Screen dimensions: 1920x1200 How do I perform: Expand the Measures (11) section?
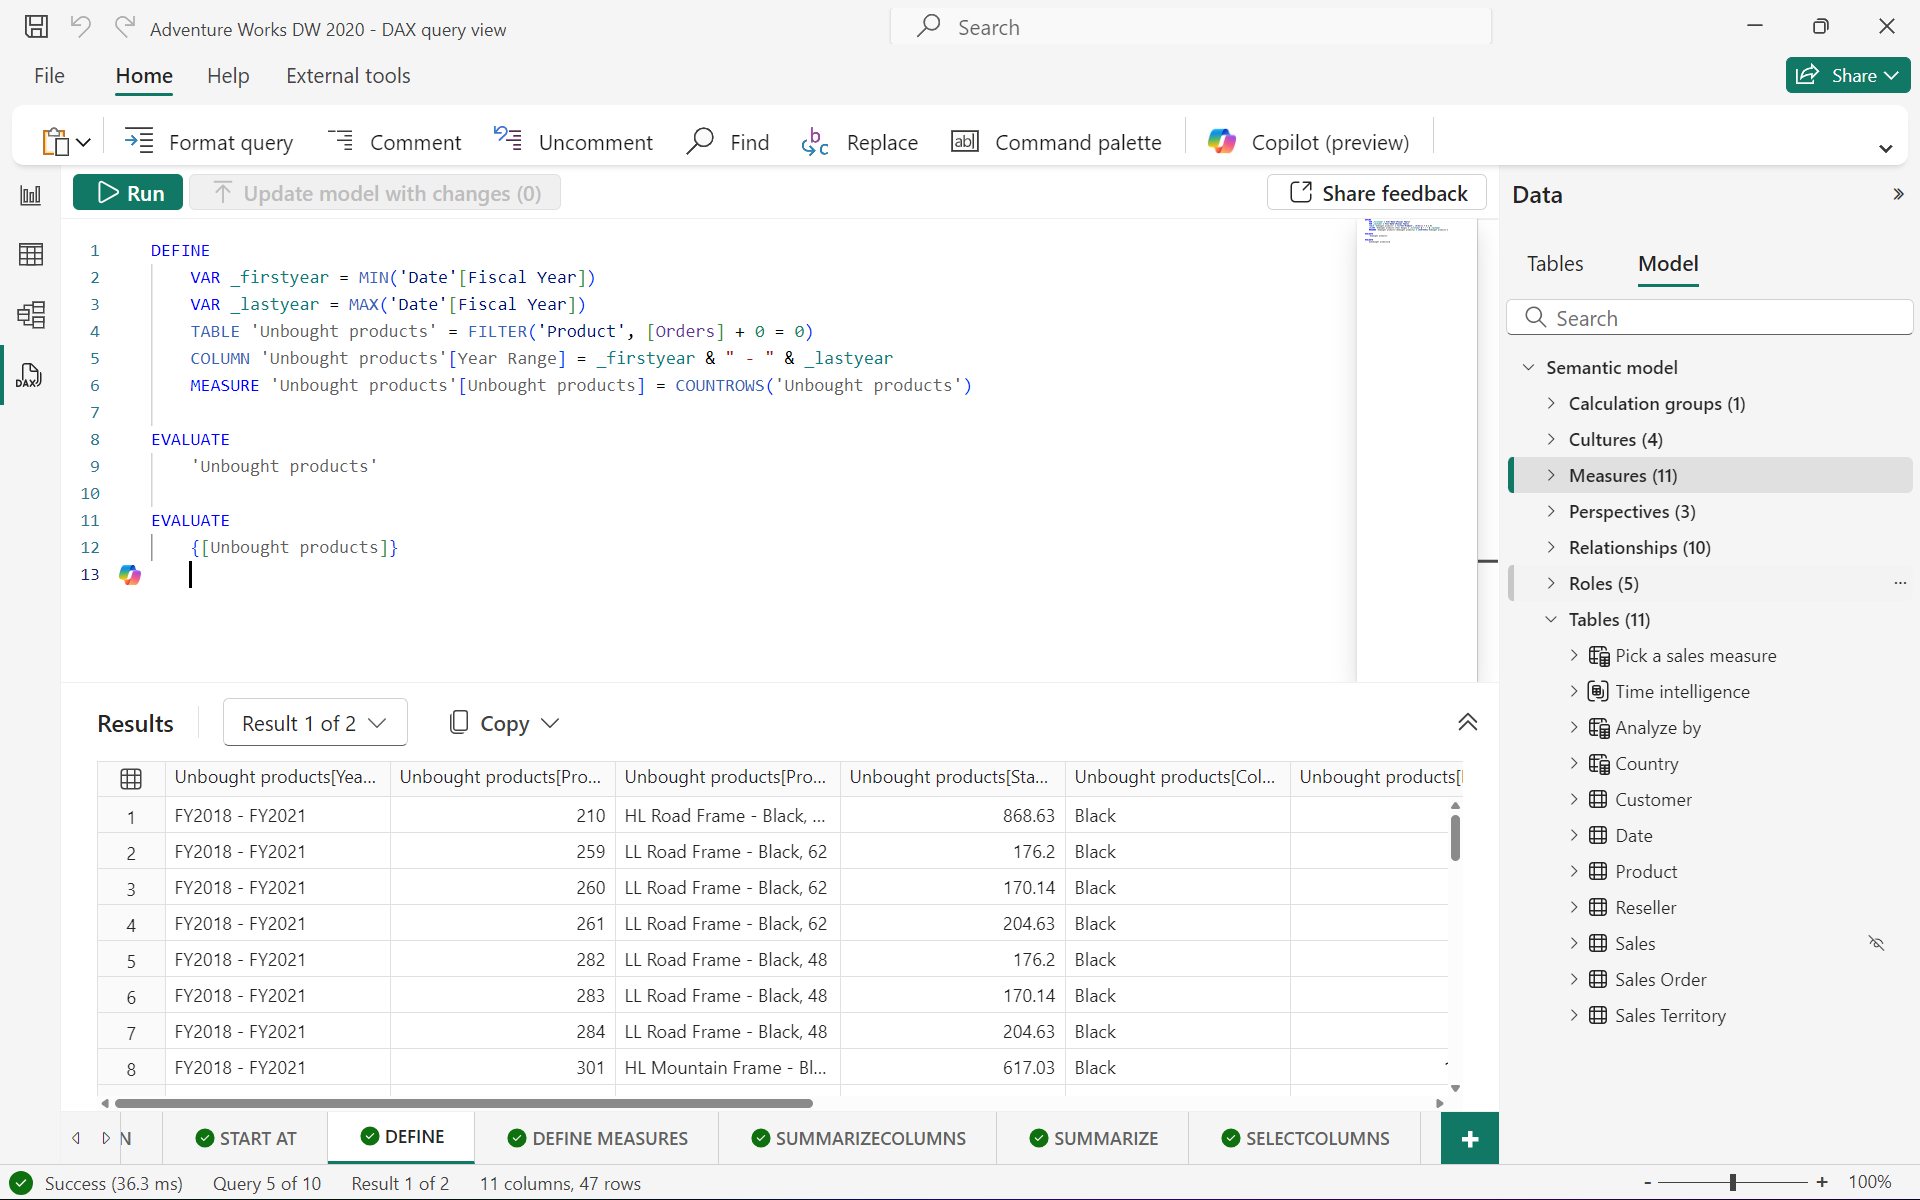(x=1551, y=476)
